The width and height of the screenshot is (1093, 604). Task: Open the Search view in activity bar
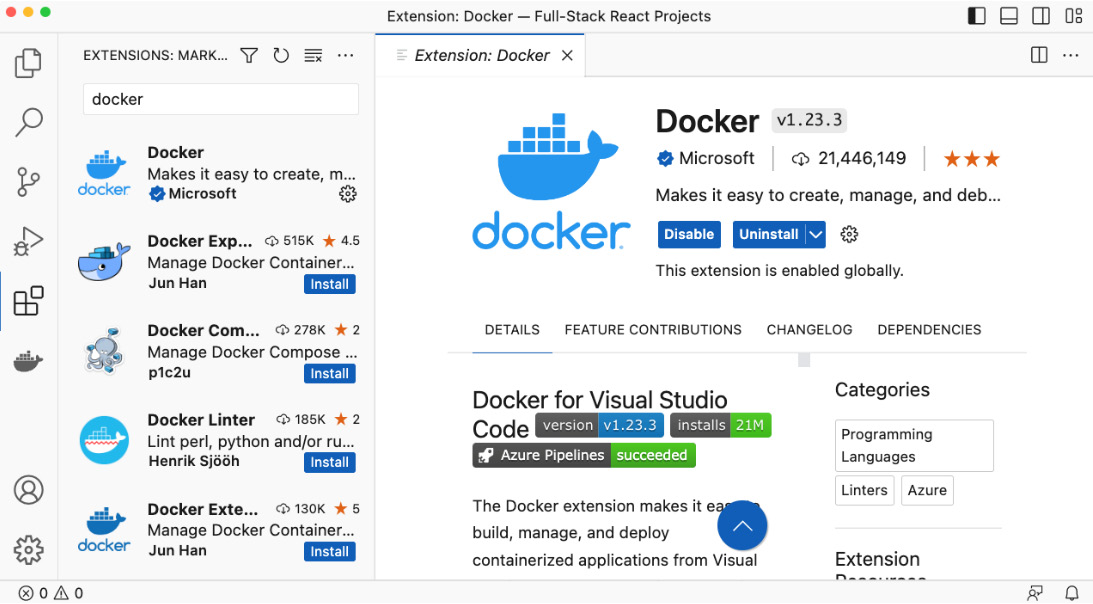[x=28, y=122]
